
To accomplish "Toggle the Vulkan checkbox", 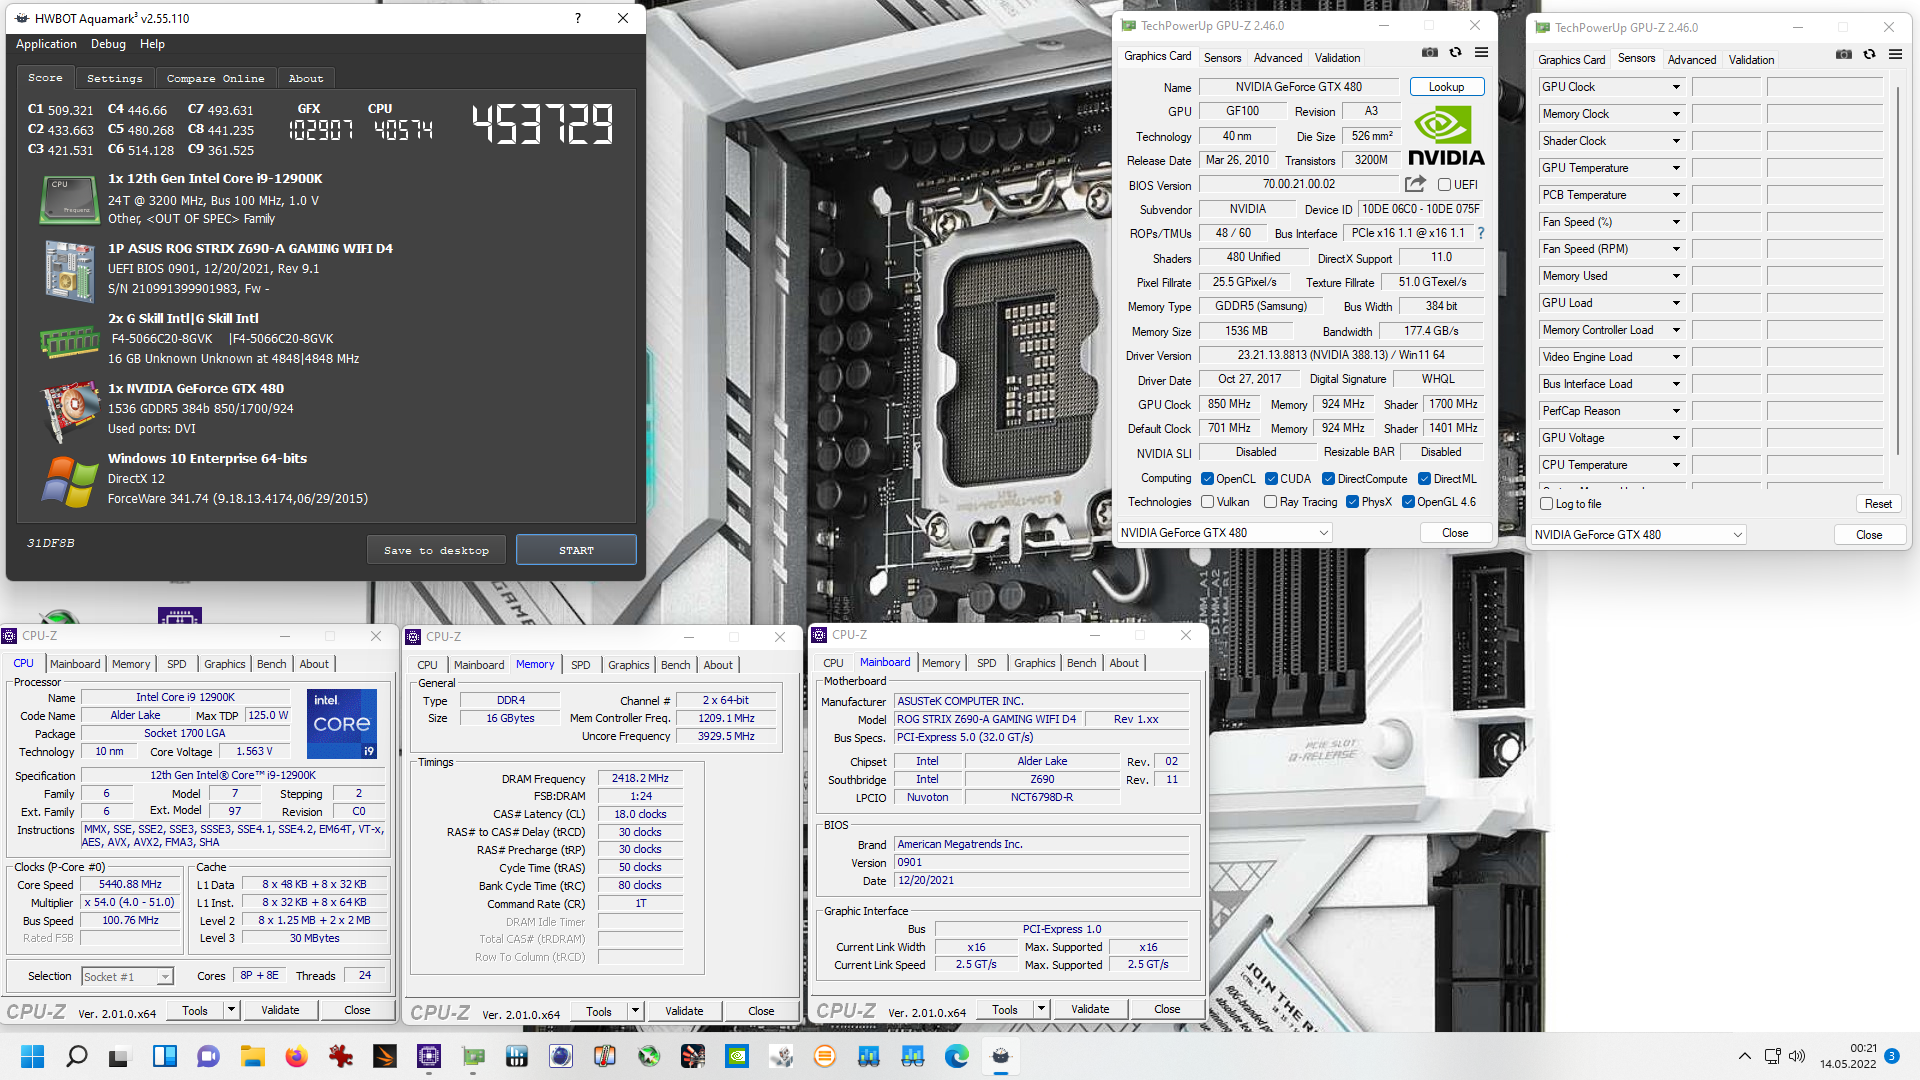I will coord(1207,502).
